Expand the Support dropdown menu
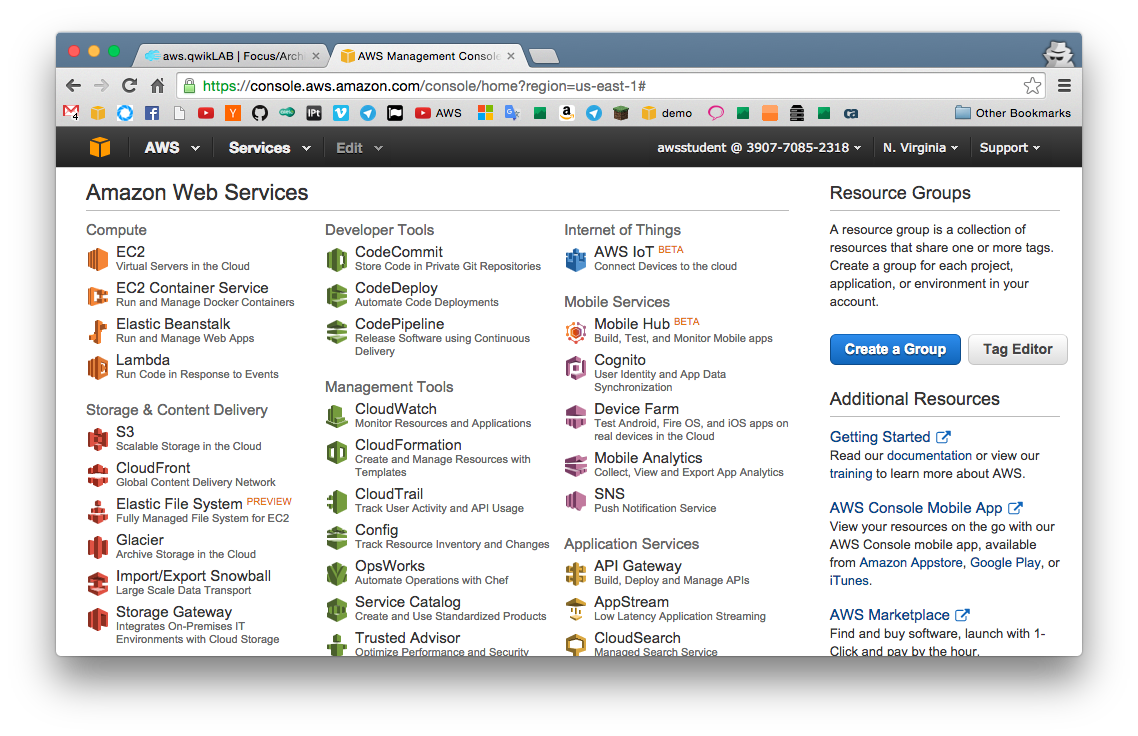 point(1010,148)
